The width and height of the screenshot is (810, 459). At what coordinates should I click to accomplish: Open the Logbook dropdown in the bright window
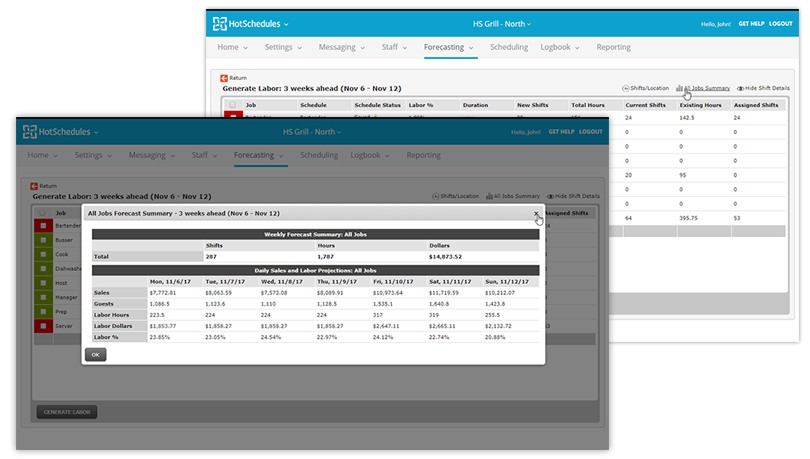[x=559, y=47]
